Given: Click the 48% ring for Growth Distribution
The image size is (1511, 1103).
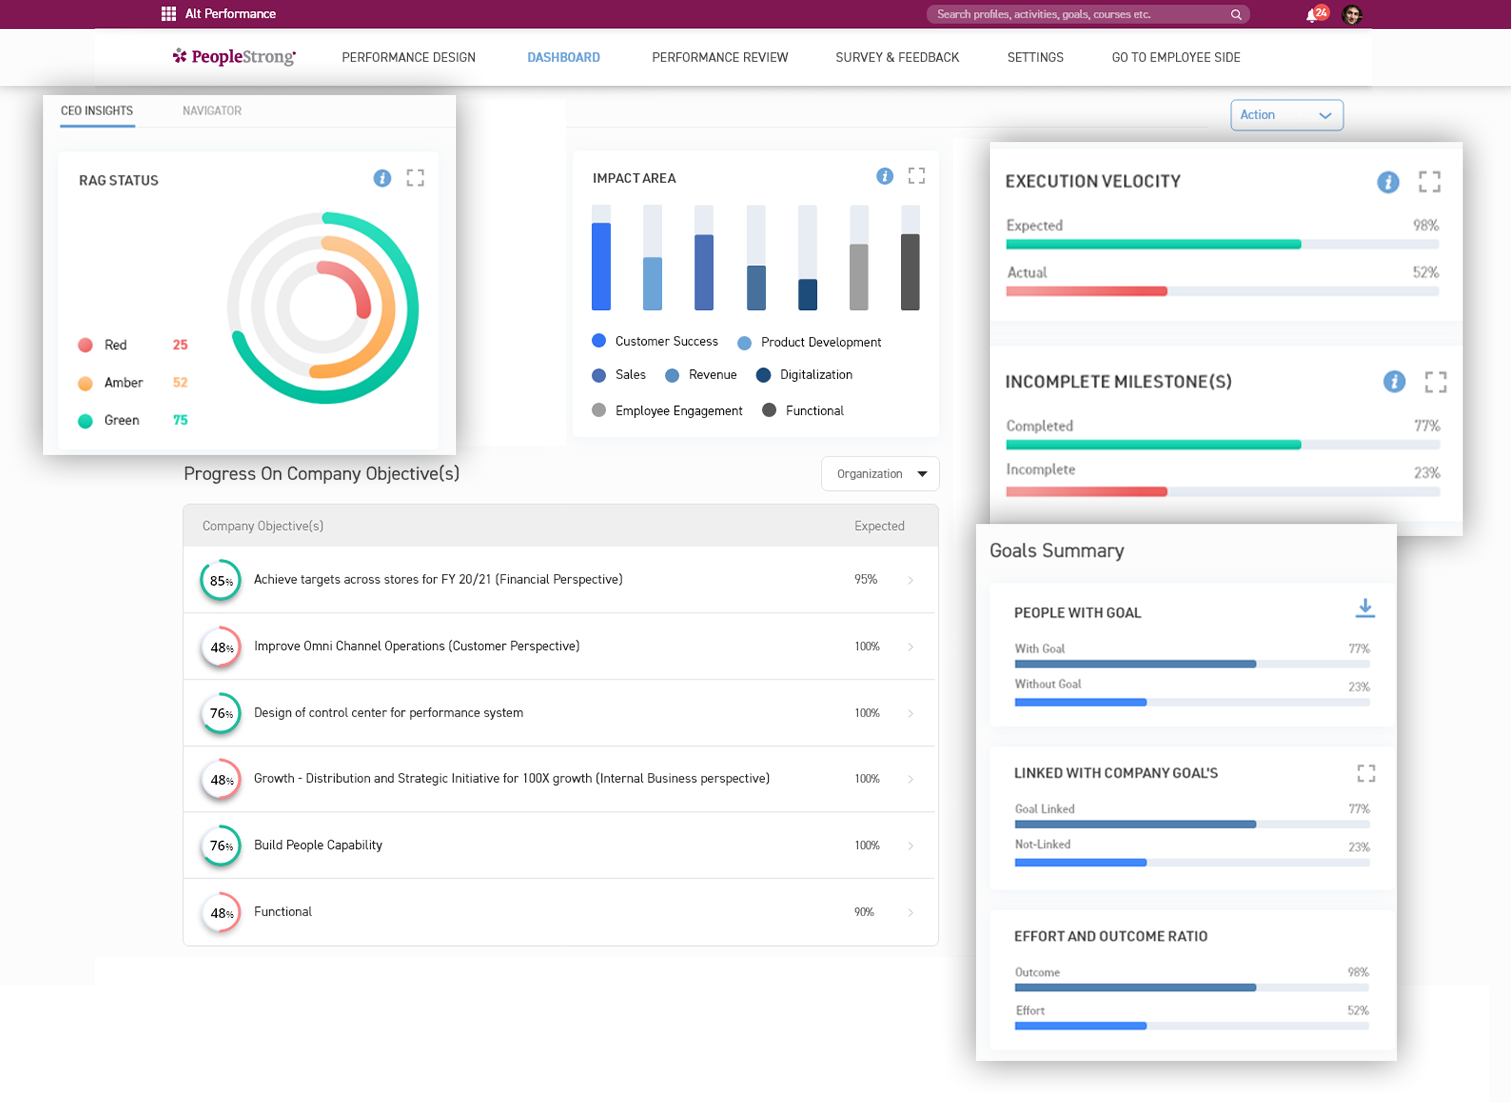Looking at the screenshot, I should pos(221,779).
